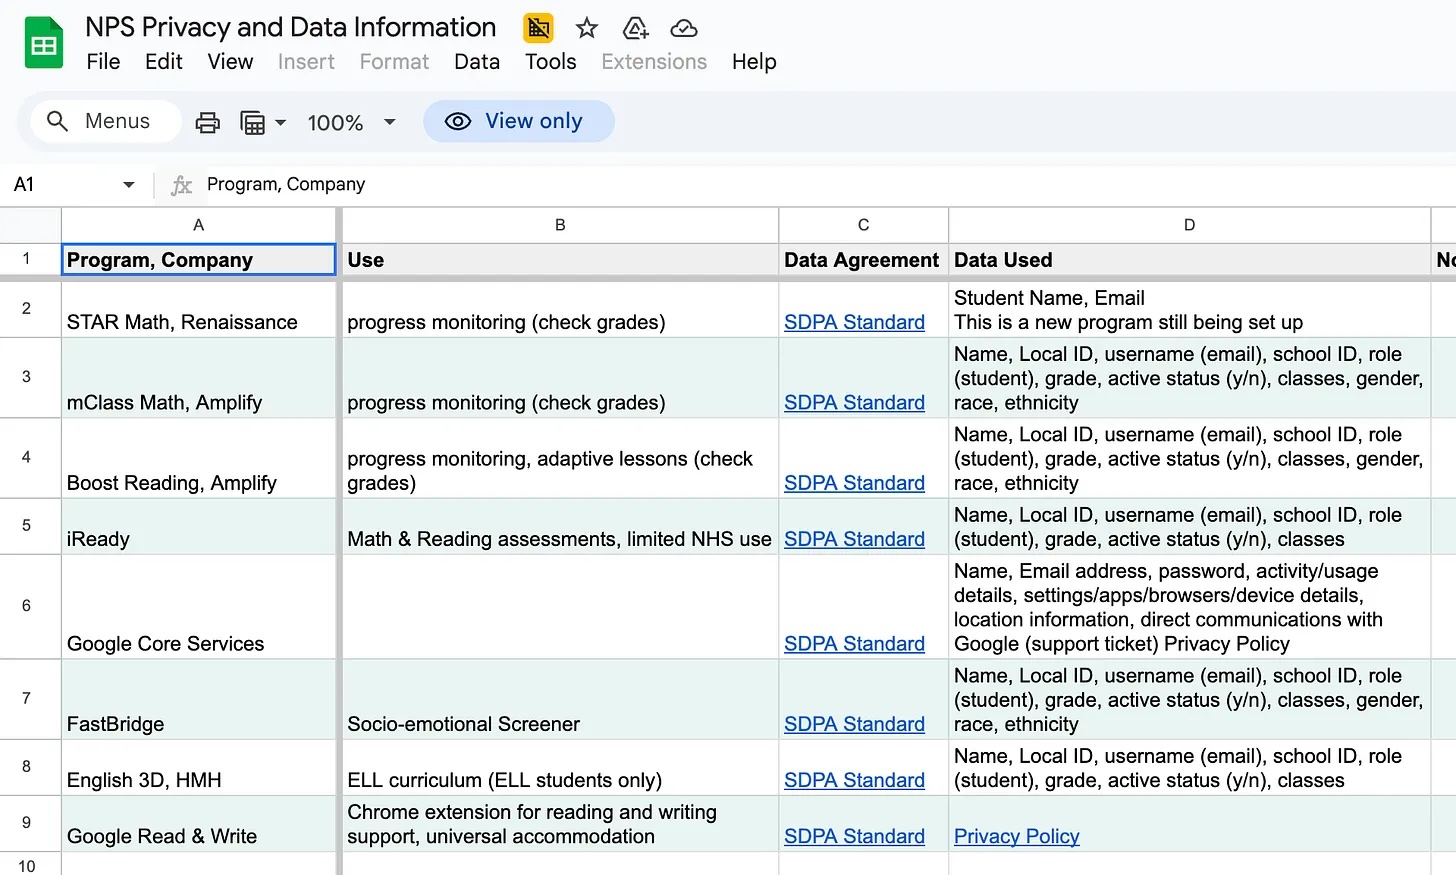Open SDPA Standard link for iReady row
Viewport: 1456px width, 875px height.
tap(854, 539)
